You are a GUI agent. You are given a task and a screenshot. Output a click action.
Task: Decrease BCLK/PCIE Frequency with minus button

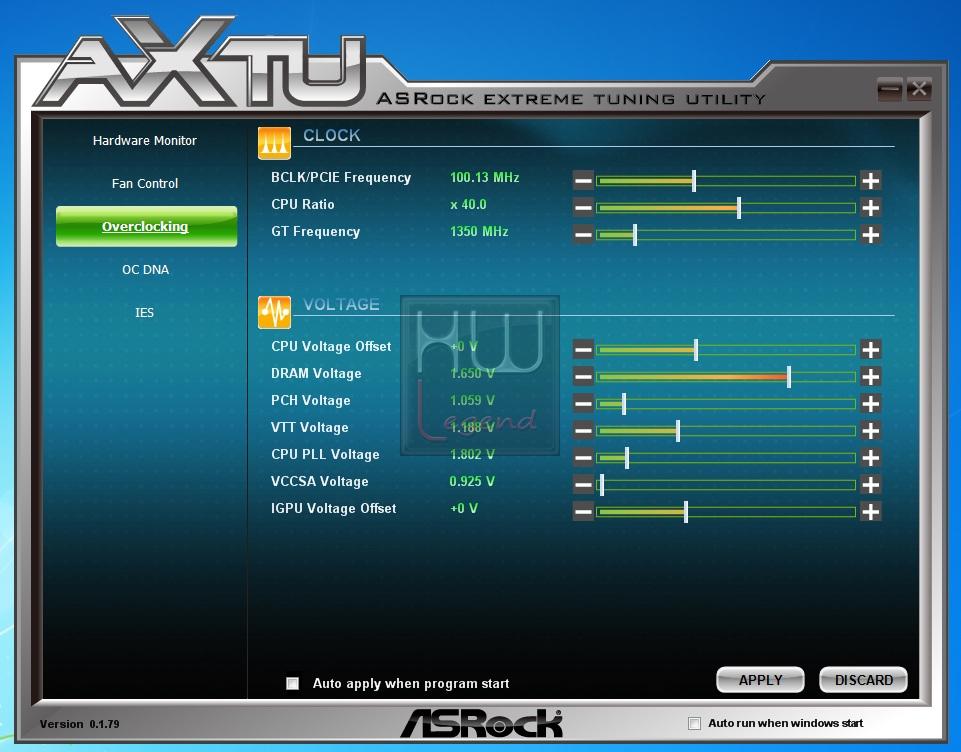click(x=583, y=181)
